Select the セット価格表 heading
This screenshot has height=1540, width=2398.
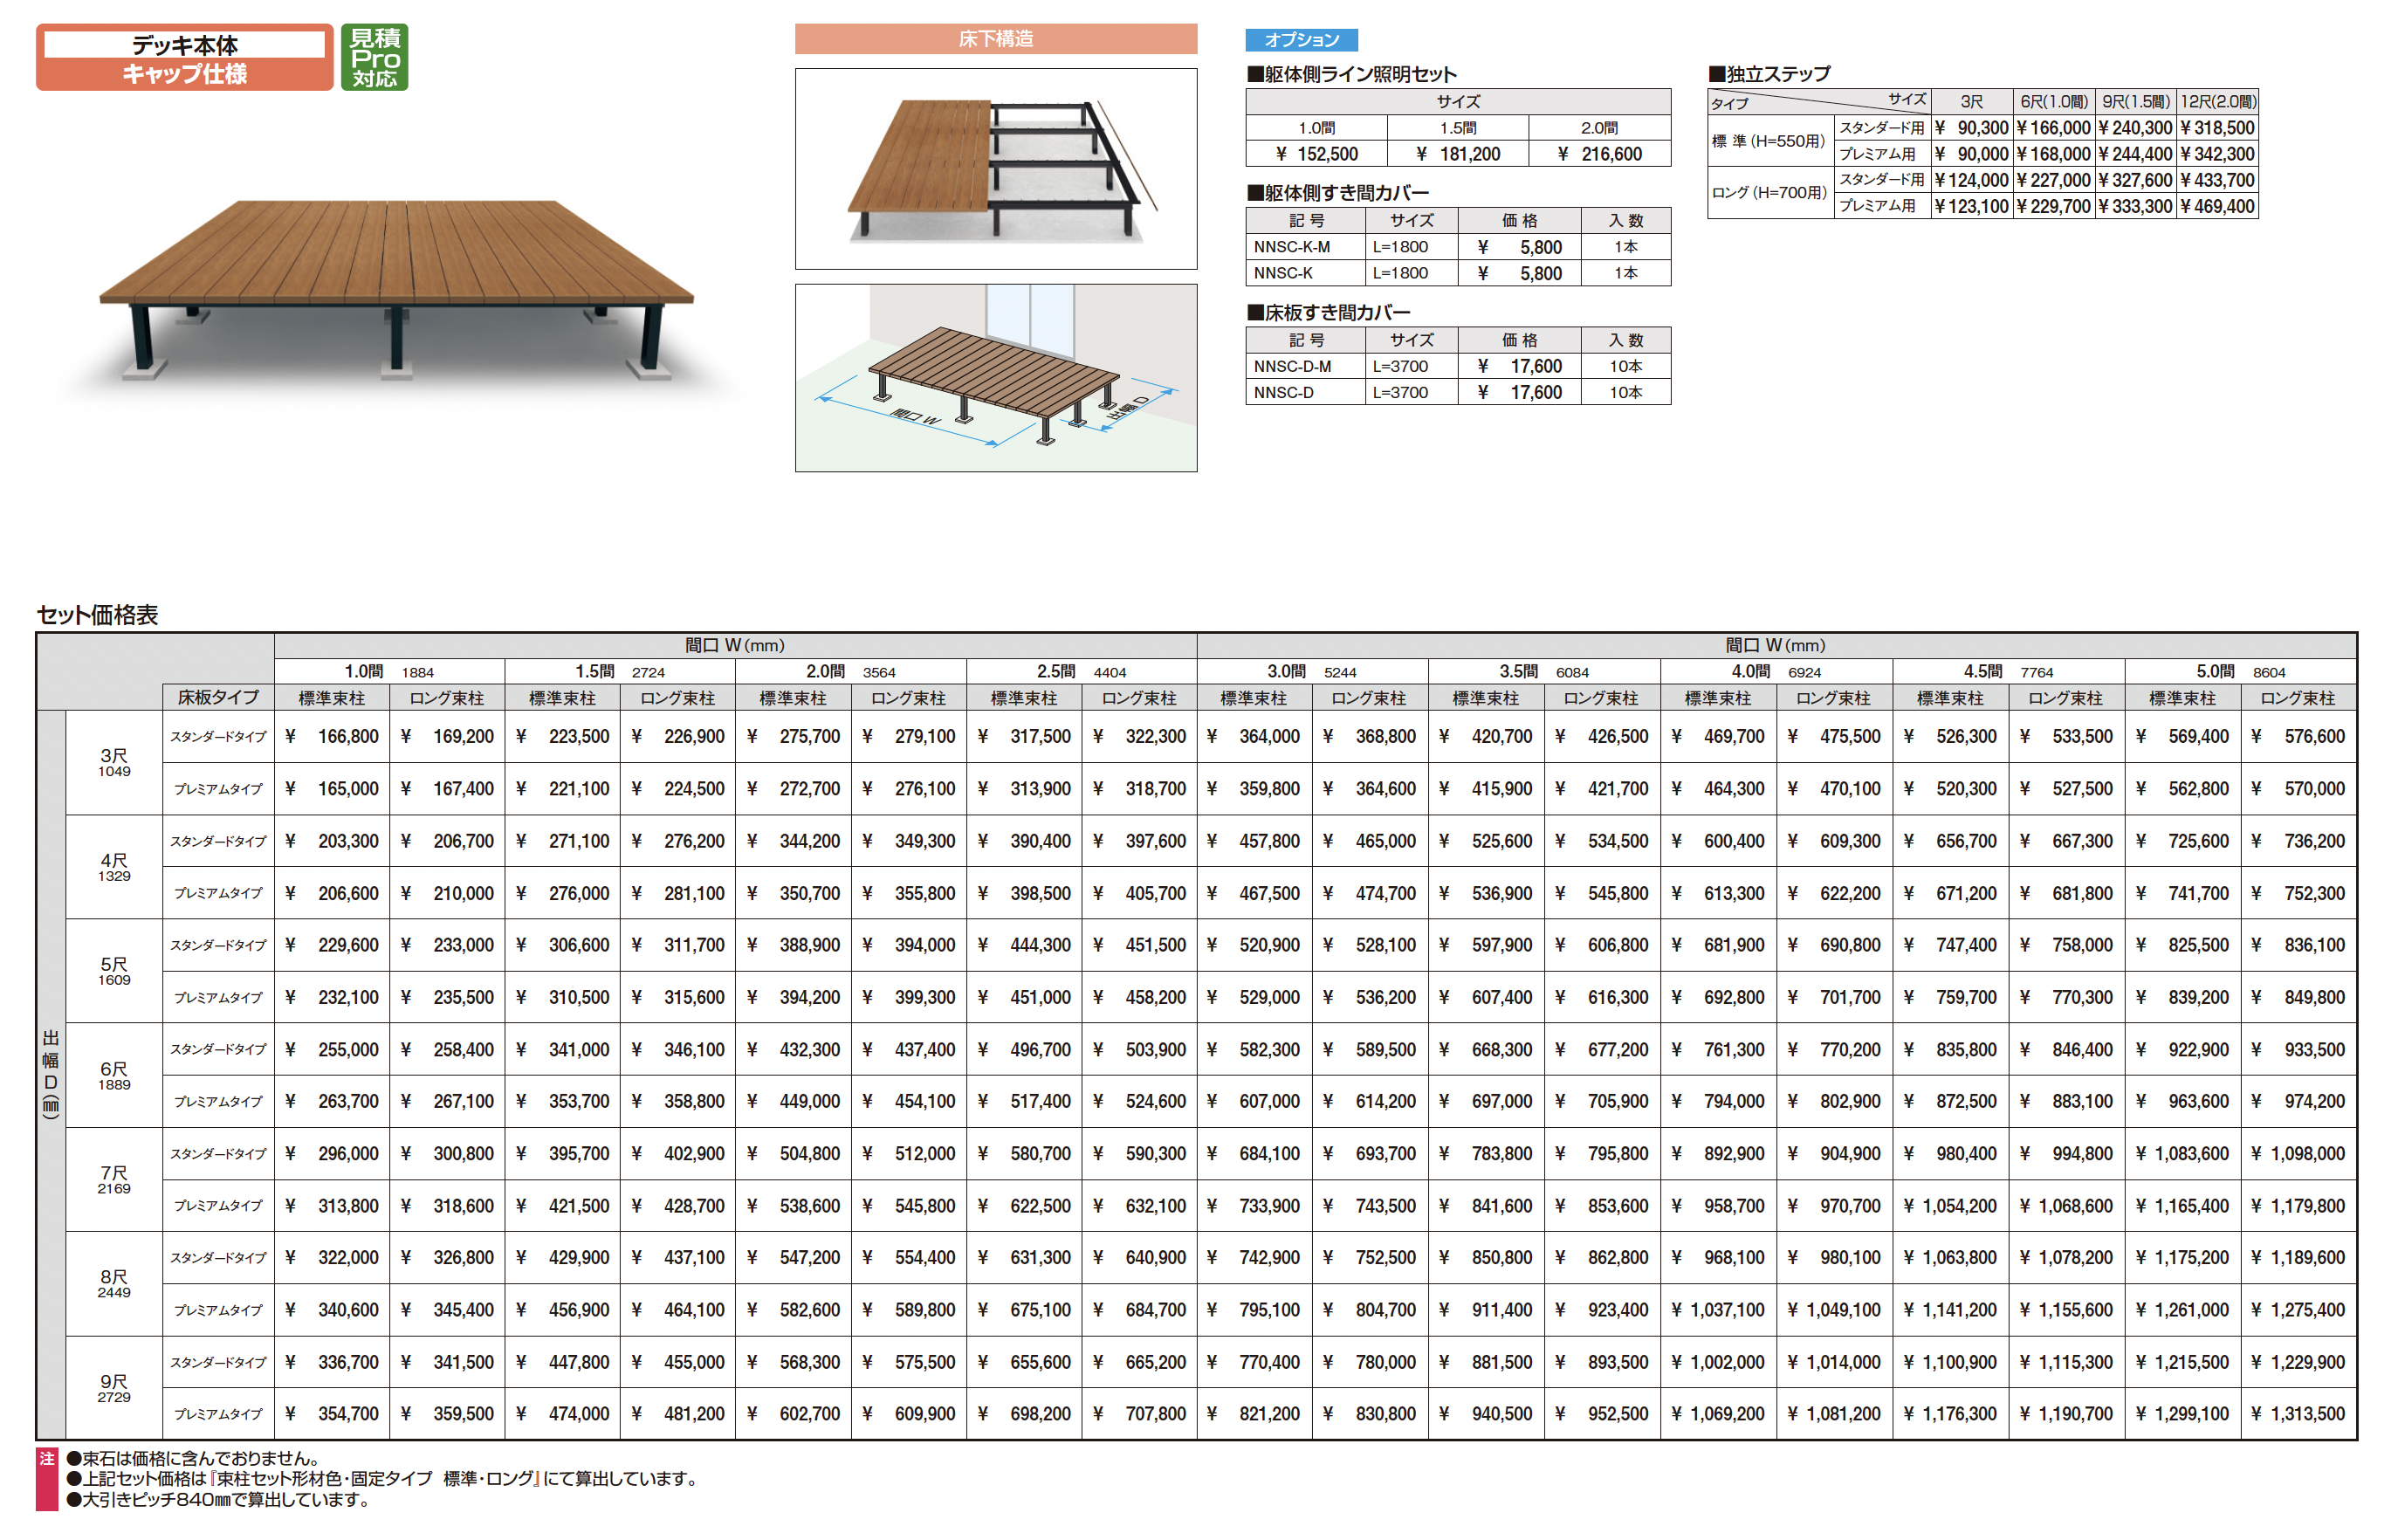pos(97,615)
